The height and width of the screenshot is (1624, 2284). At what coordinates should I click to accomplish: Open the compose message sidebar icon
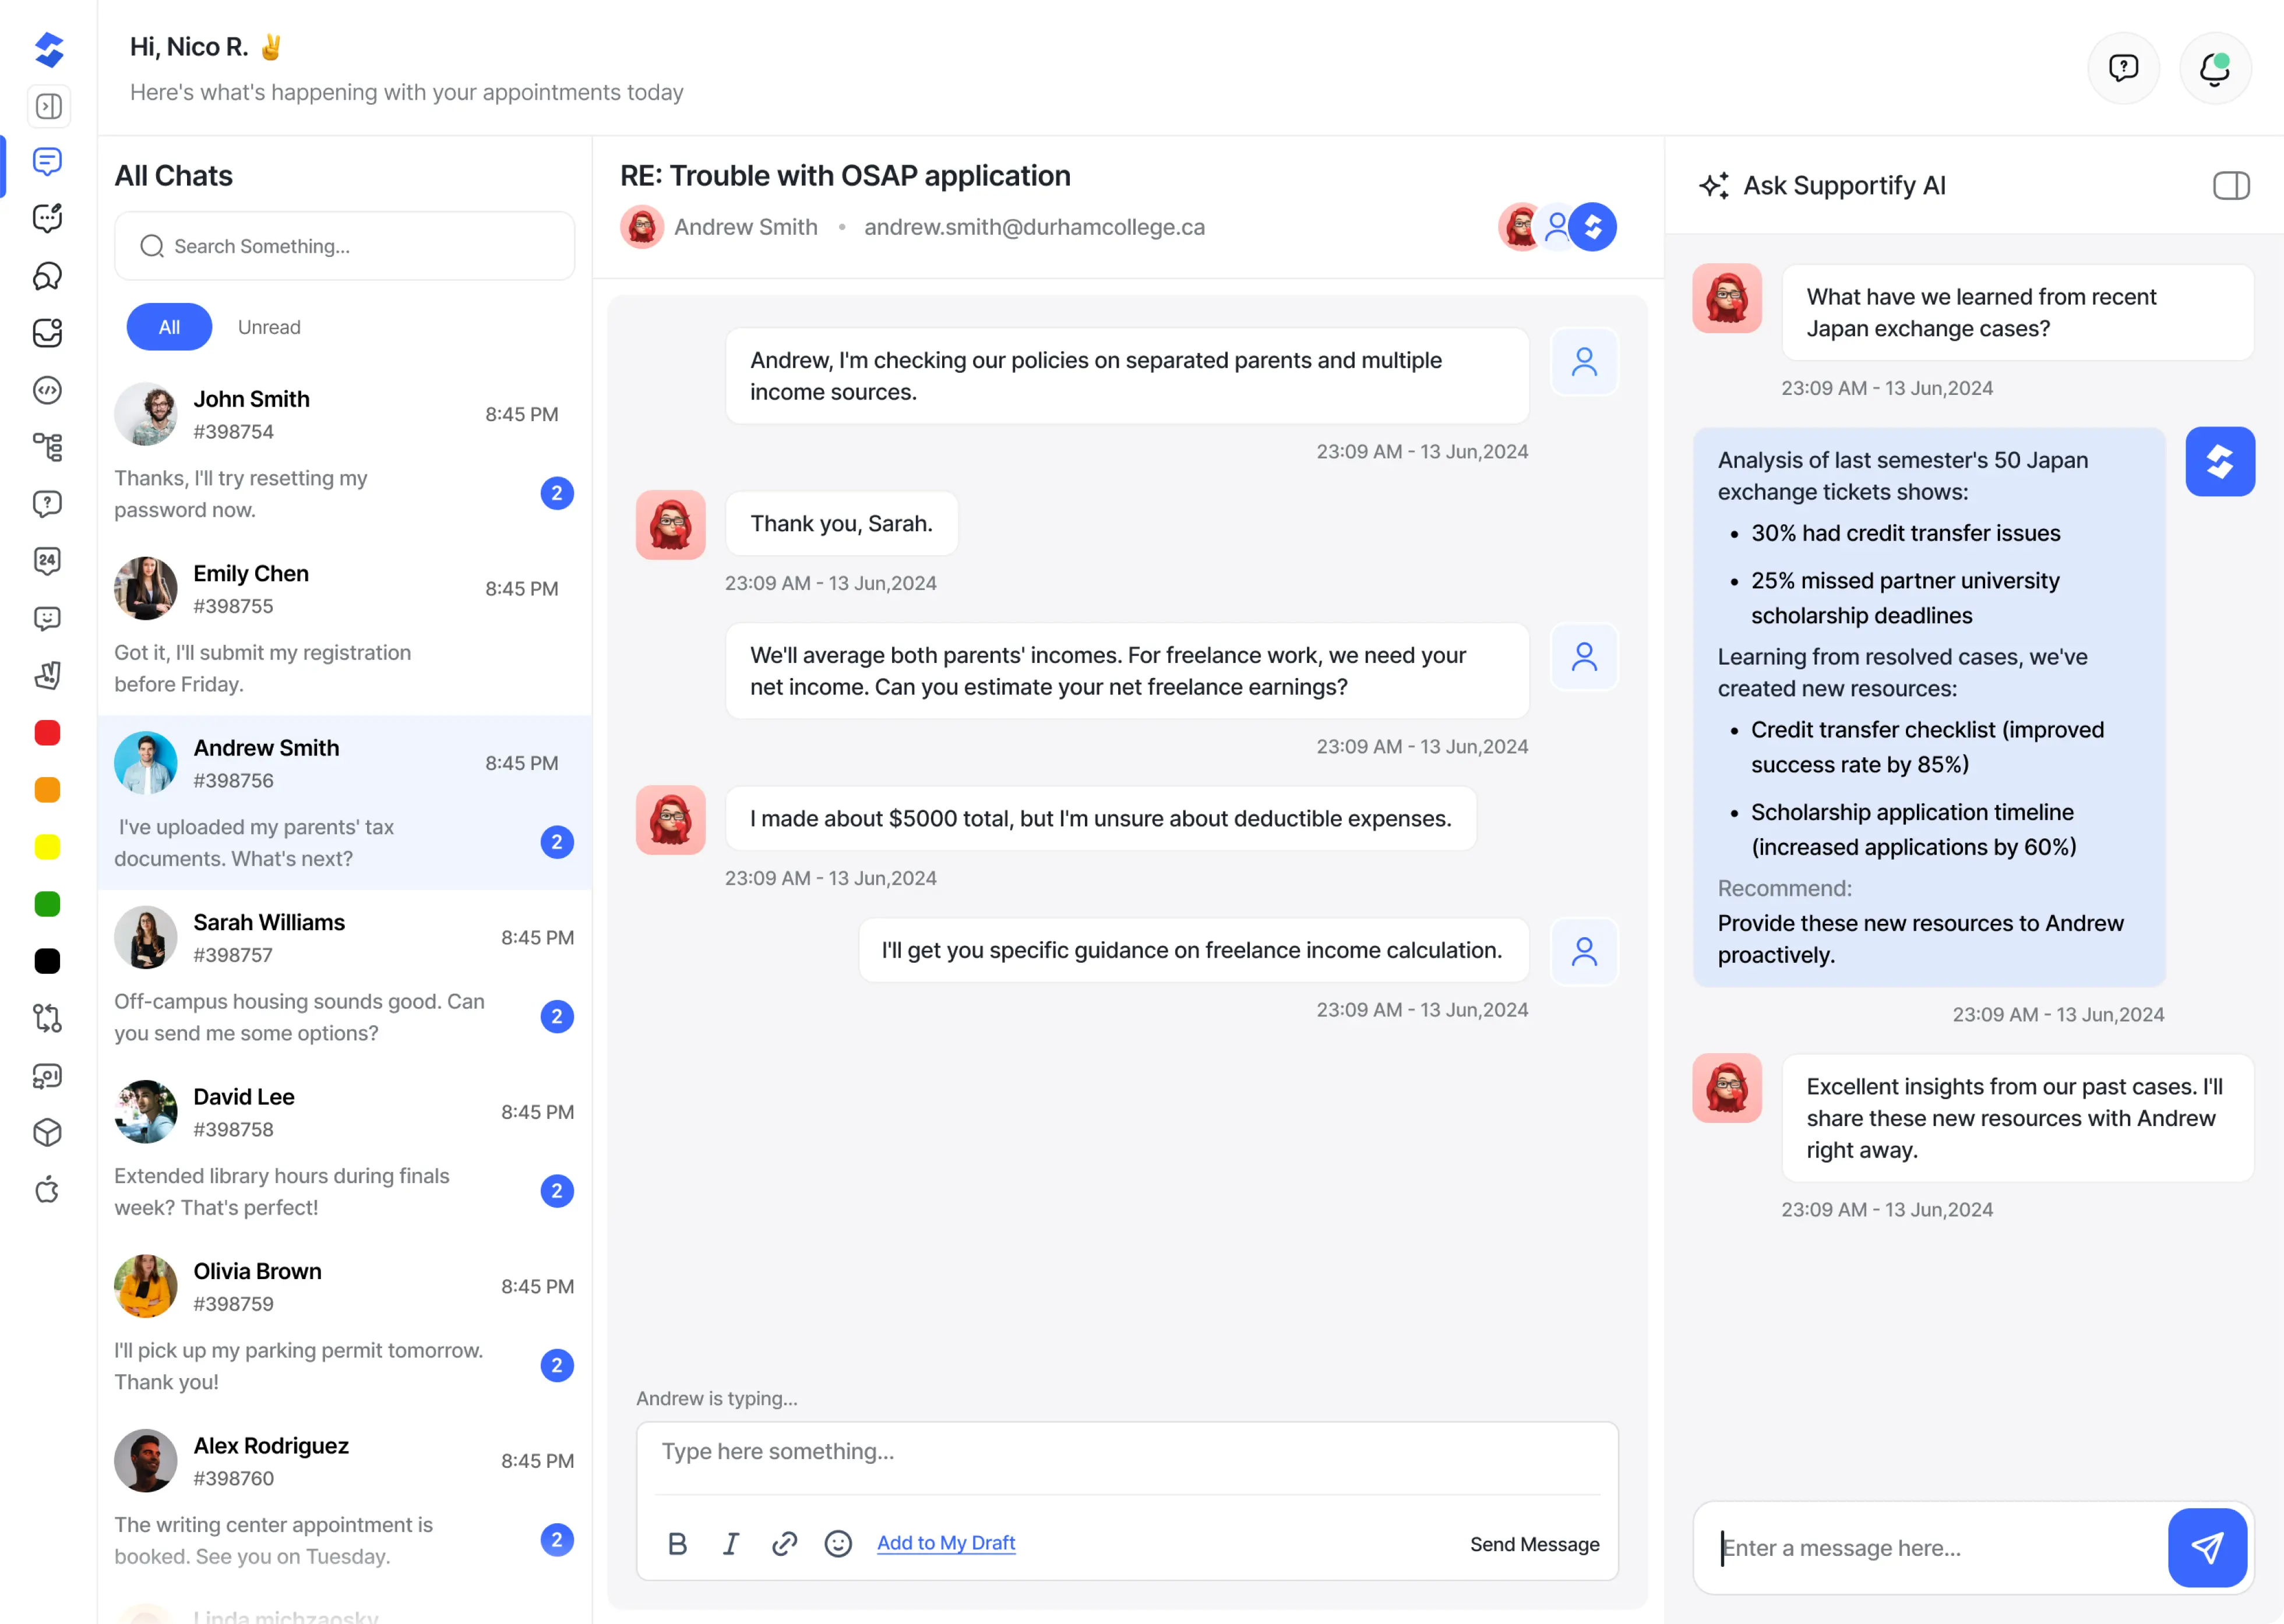coord(47,218)
